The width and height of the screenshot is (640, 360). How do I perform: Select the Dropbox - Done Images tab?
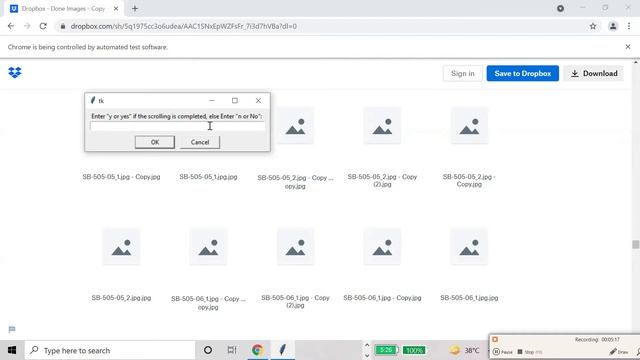click(63, 9)
